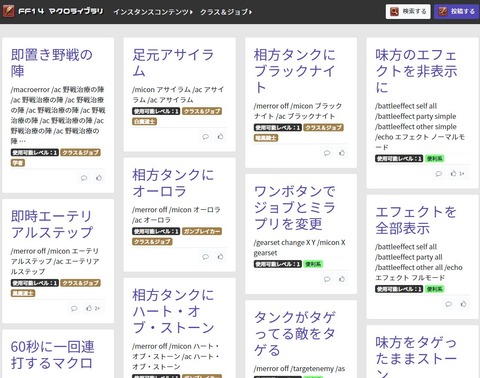Open the 味方のエフェクトを非表示に macro

click(x=416, y=71)
